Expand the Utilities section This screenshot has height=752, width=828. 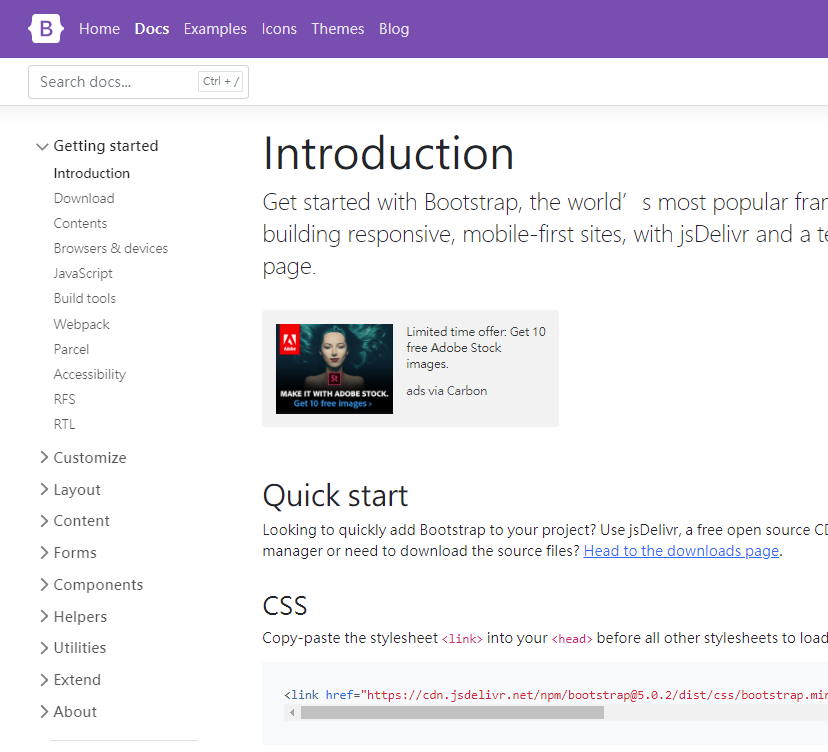point(73,647)
